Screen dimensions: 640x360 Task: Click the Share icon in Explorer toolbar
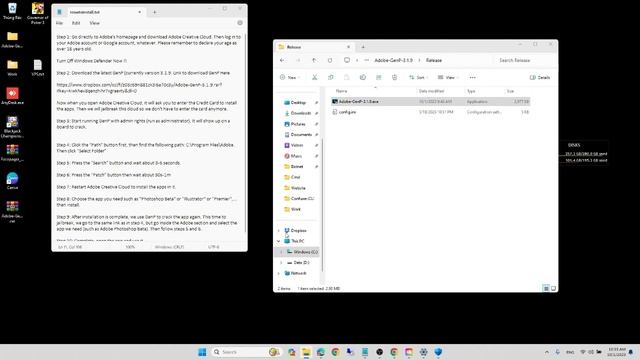coord(378,77)
